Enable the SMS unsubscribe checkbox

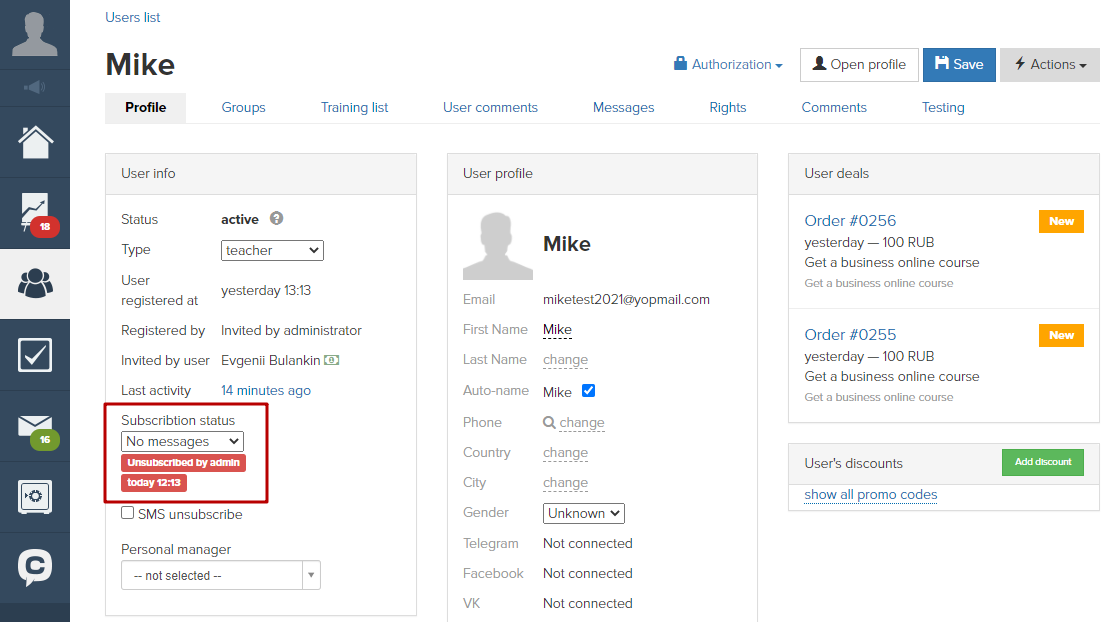[127, 513]
